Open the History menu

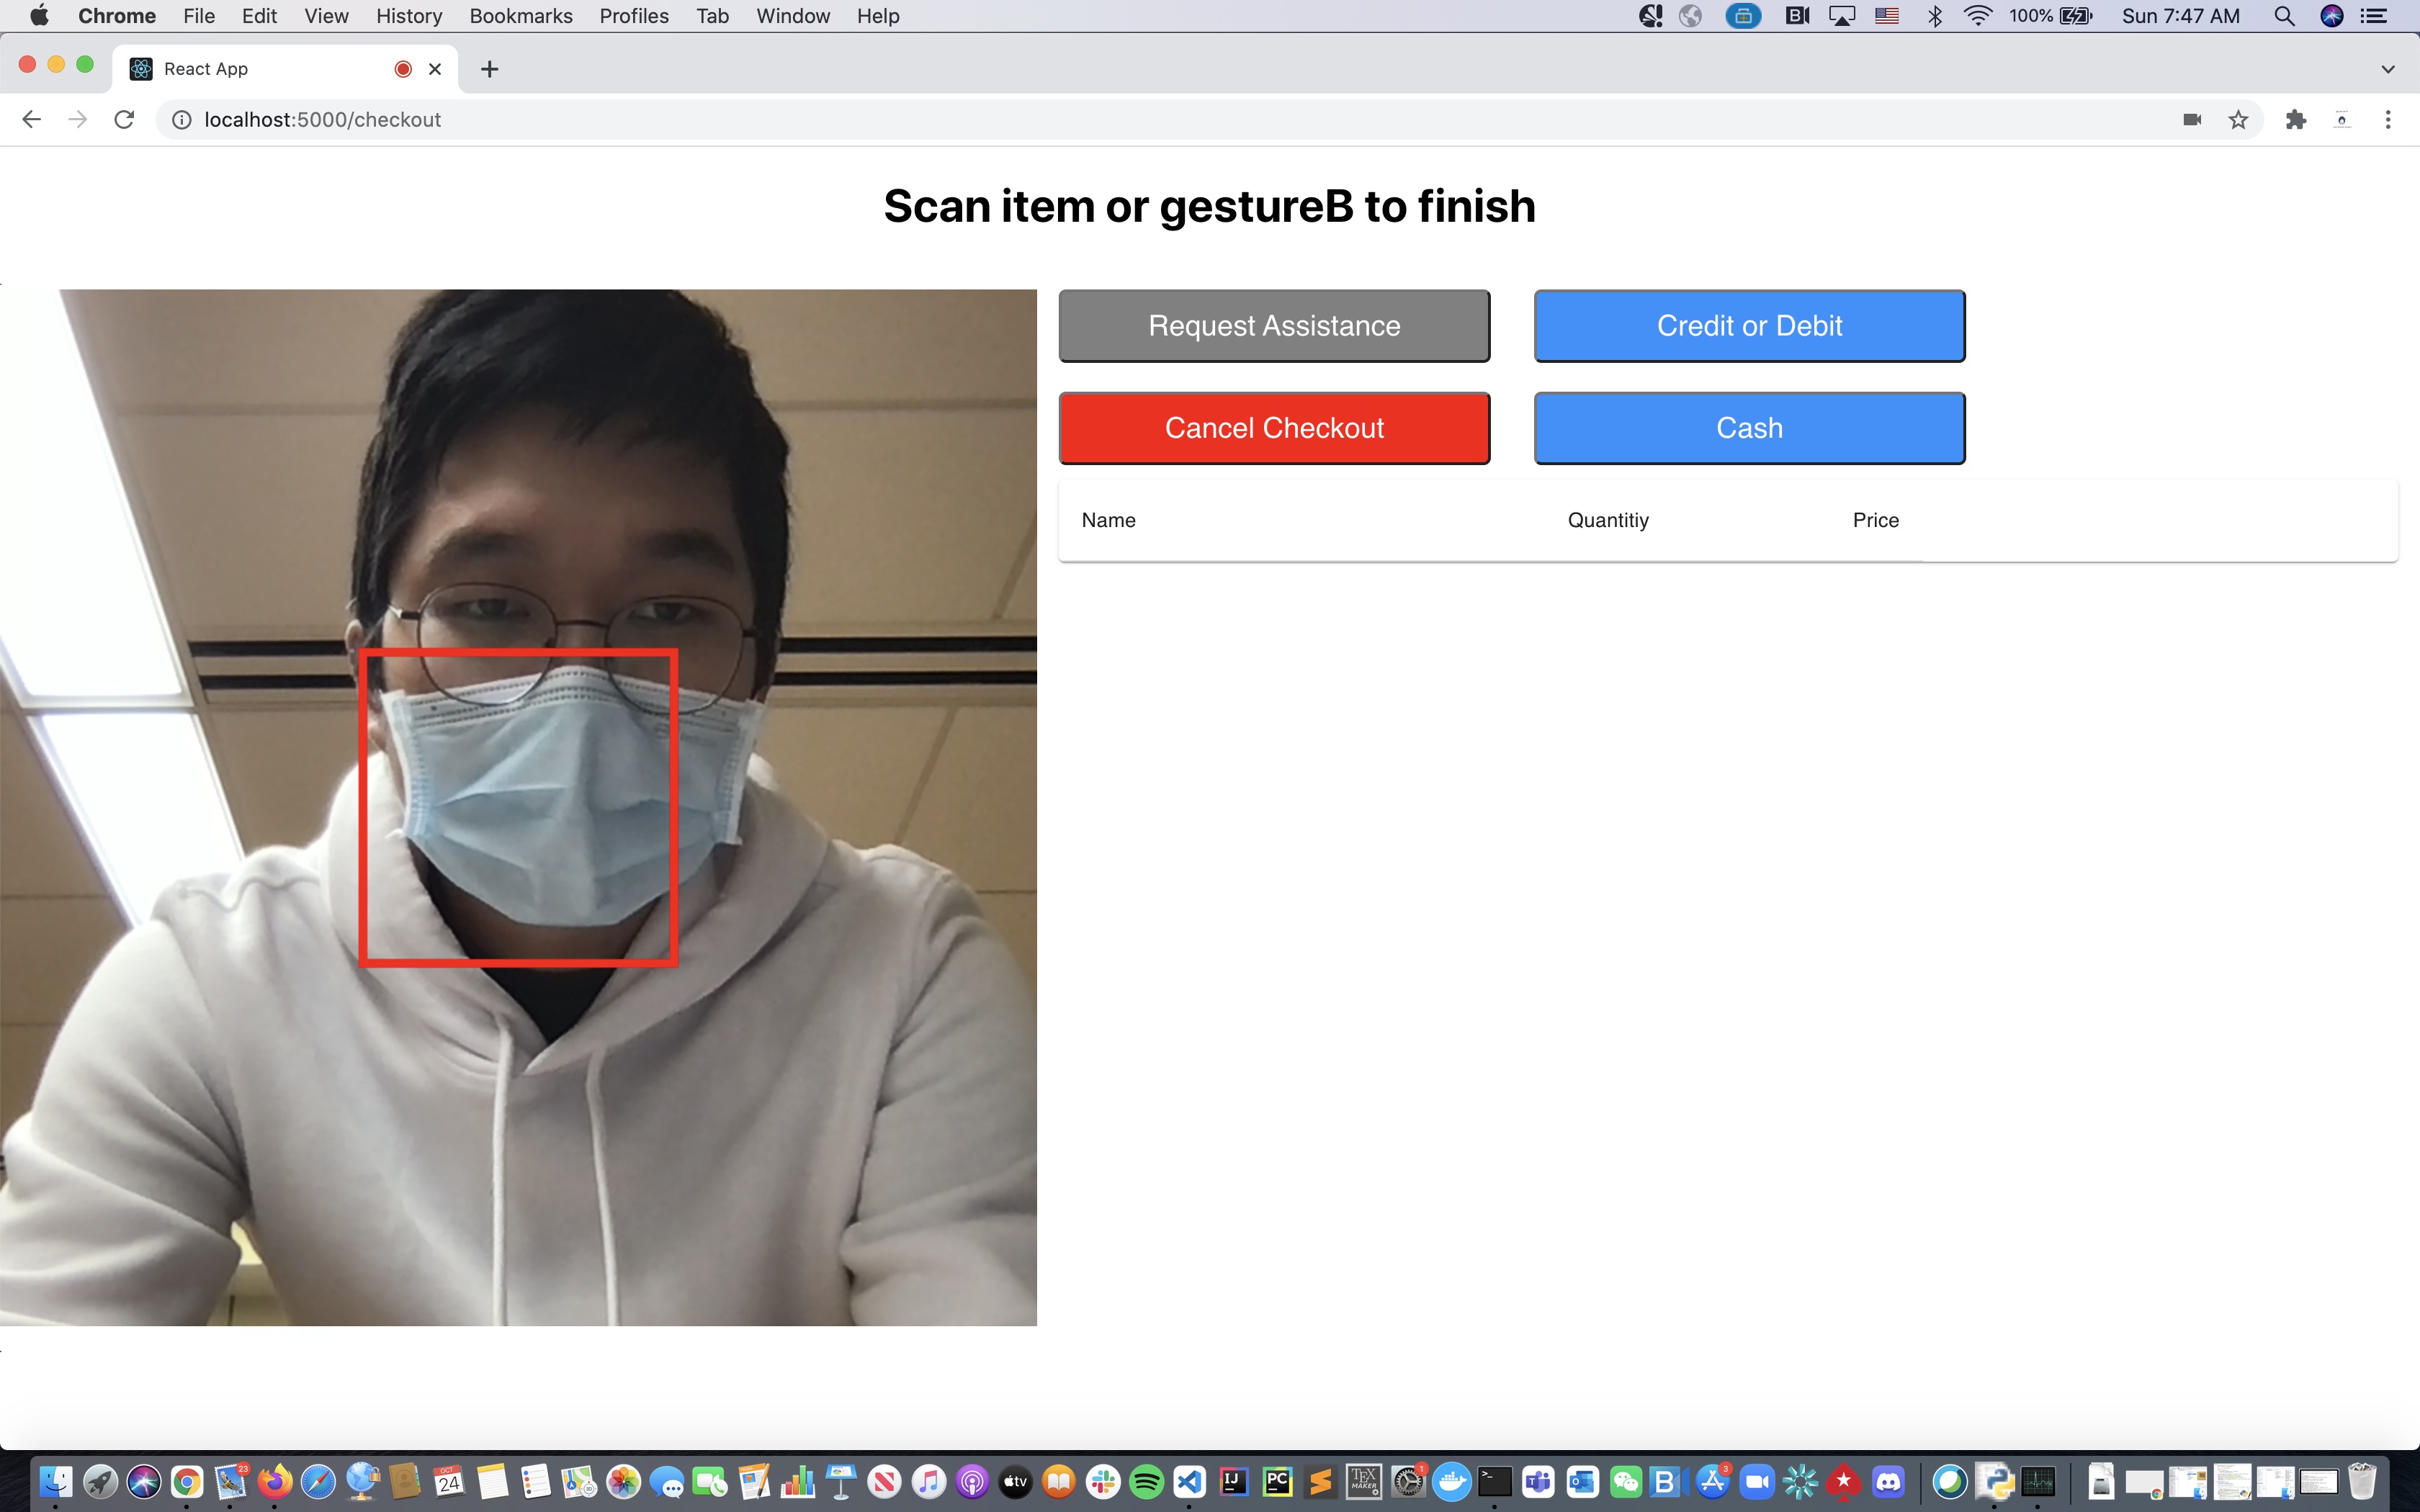tap(408, 16)
